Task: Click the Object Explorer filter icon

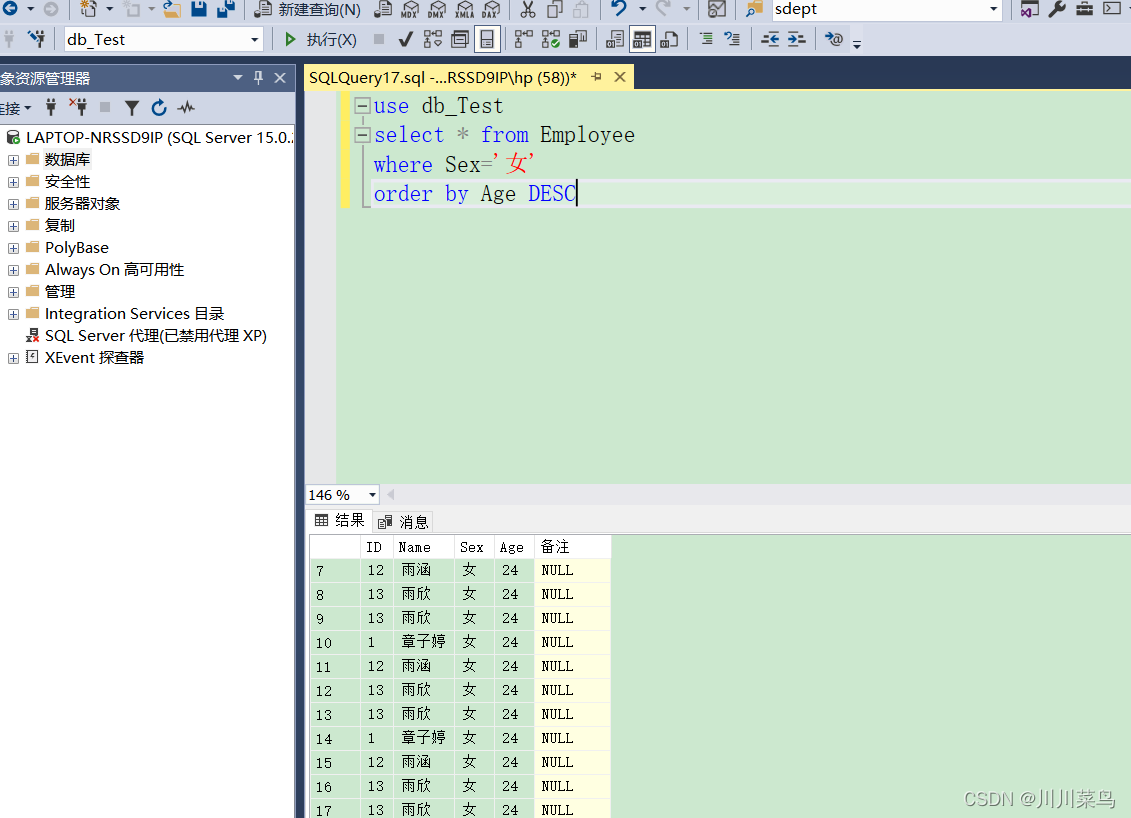Action: (131, 108)
